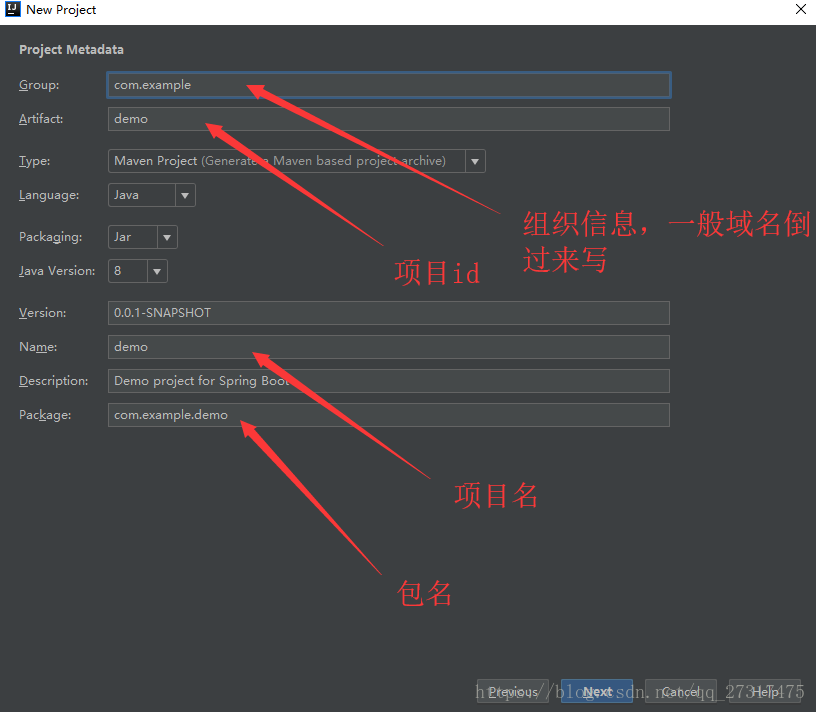
Task: Click the Version label
Action: [43, 313]
